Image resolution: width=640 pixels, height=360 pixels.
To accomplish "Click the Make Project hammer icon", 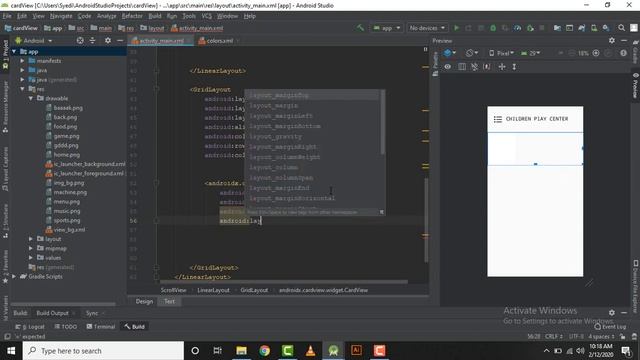I will [x=360, y=28].
